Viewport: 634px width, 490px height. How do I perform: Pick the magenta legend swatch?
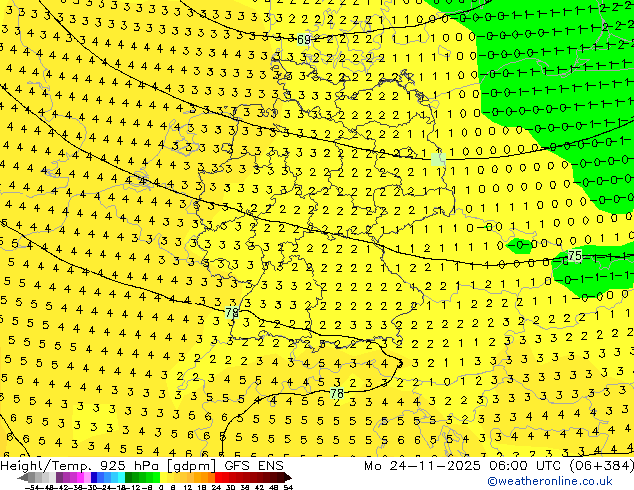[80, 477]
